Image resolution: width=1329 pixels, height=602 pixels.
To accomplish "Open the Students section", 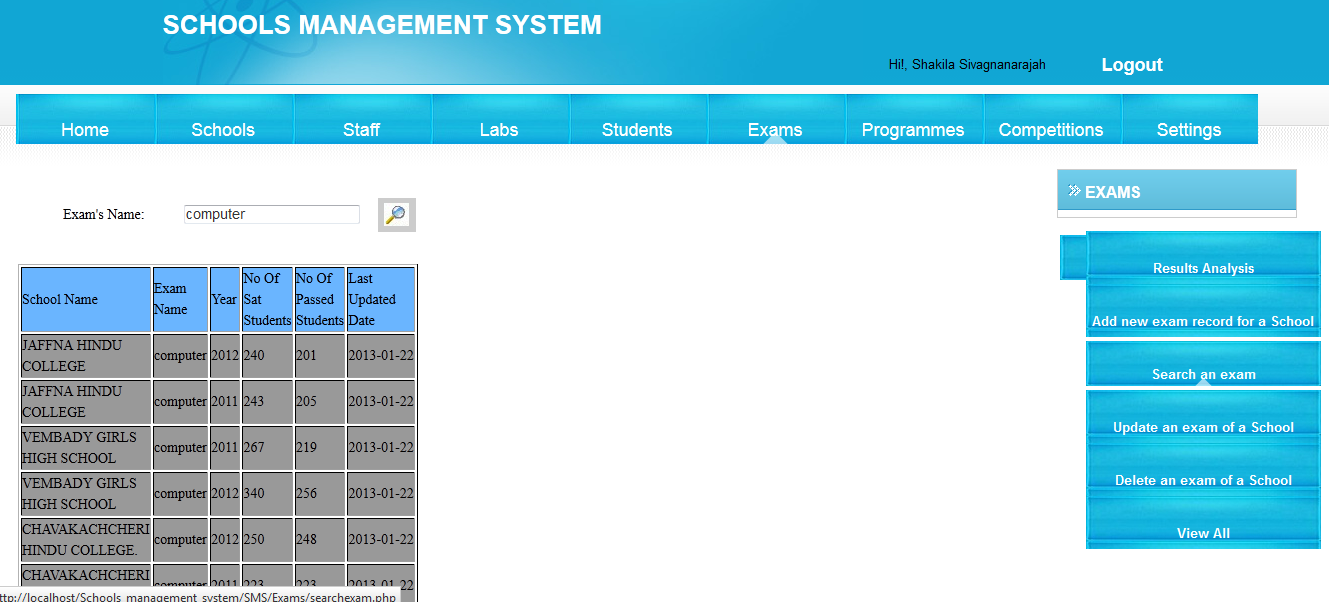I will point(638,129).
